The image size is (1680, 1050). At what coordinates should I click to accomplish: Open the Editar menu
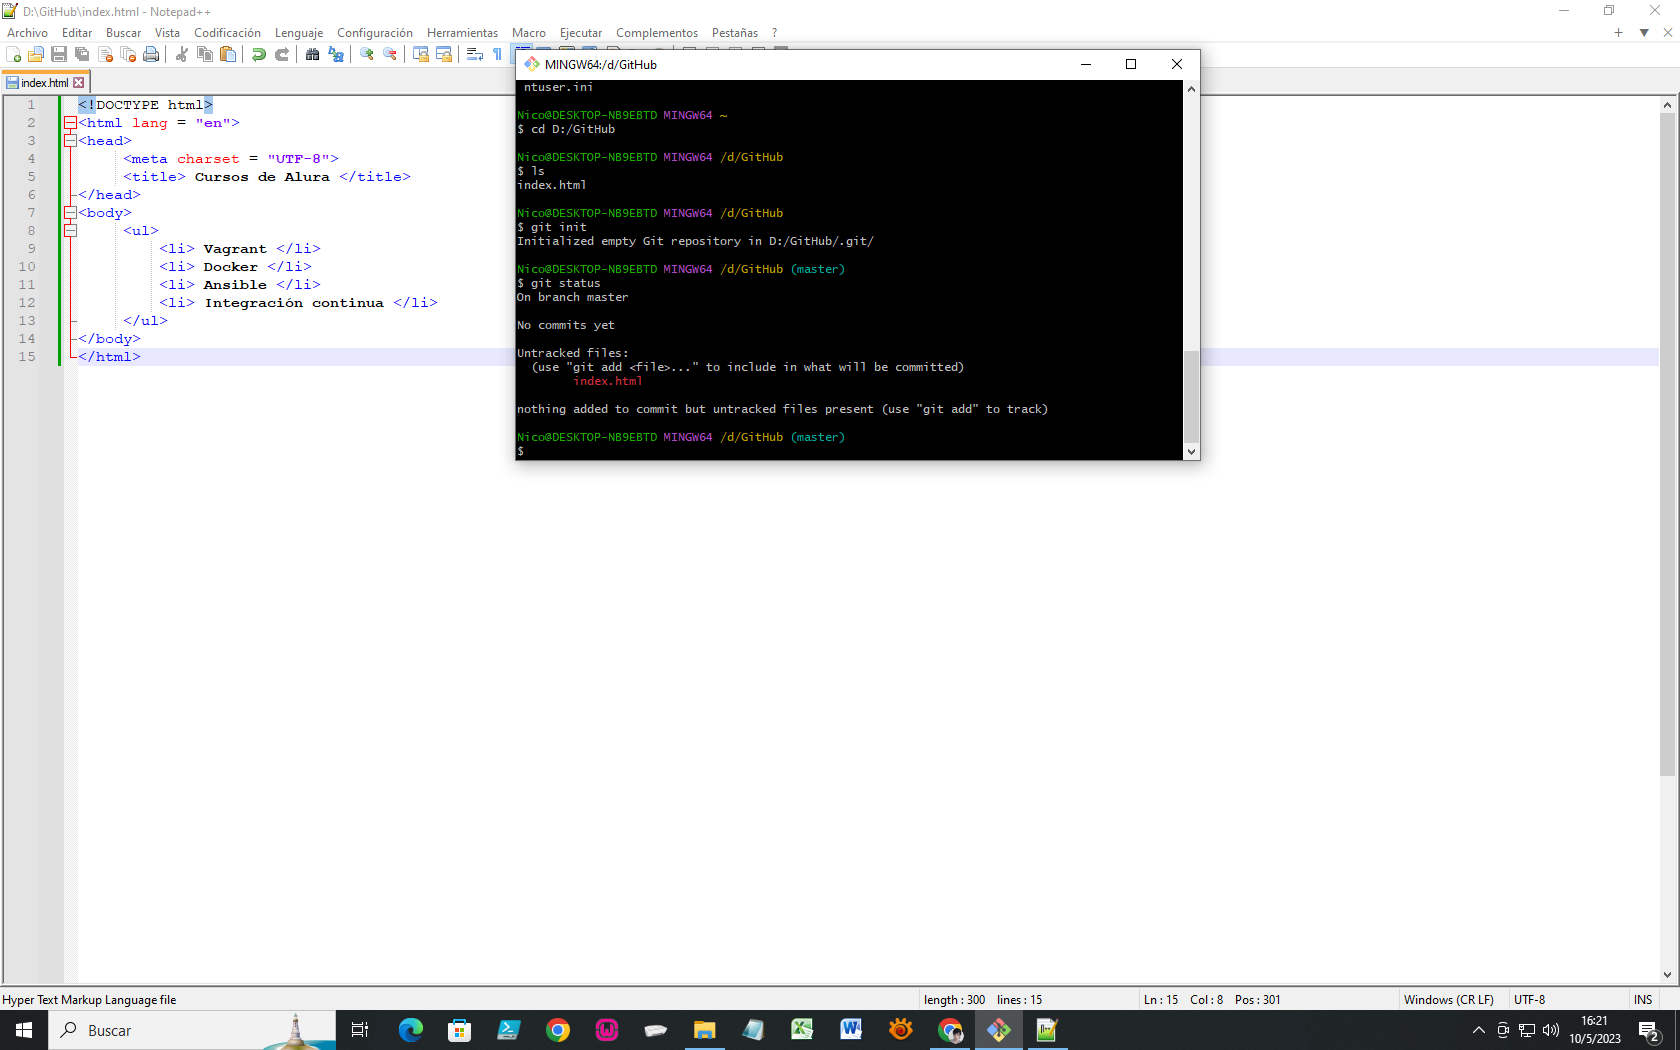click(77, 33)
